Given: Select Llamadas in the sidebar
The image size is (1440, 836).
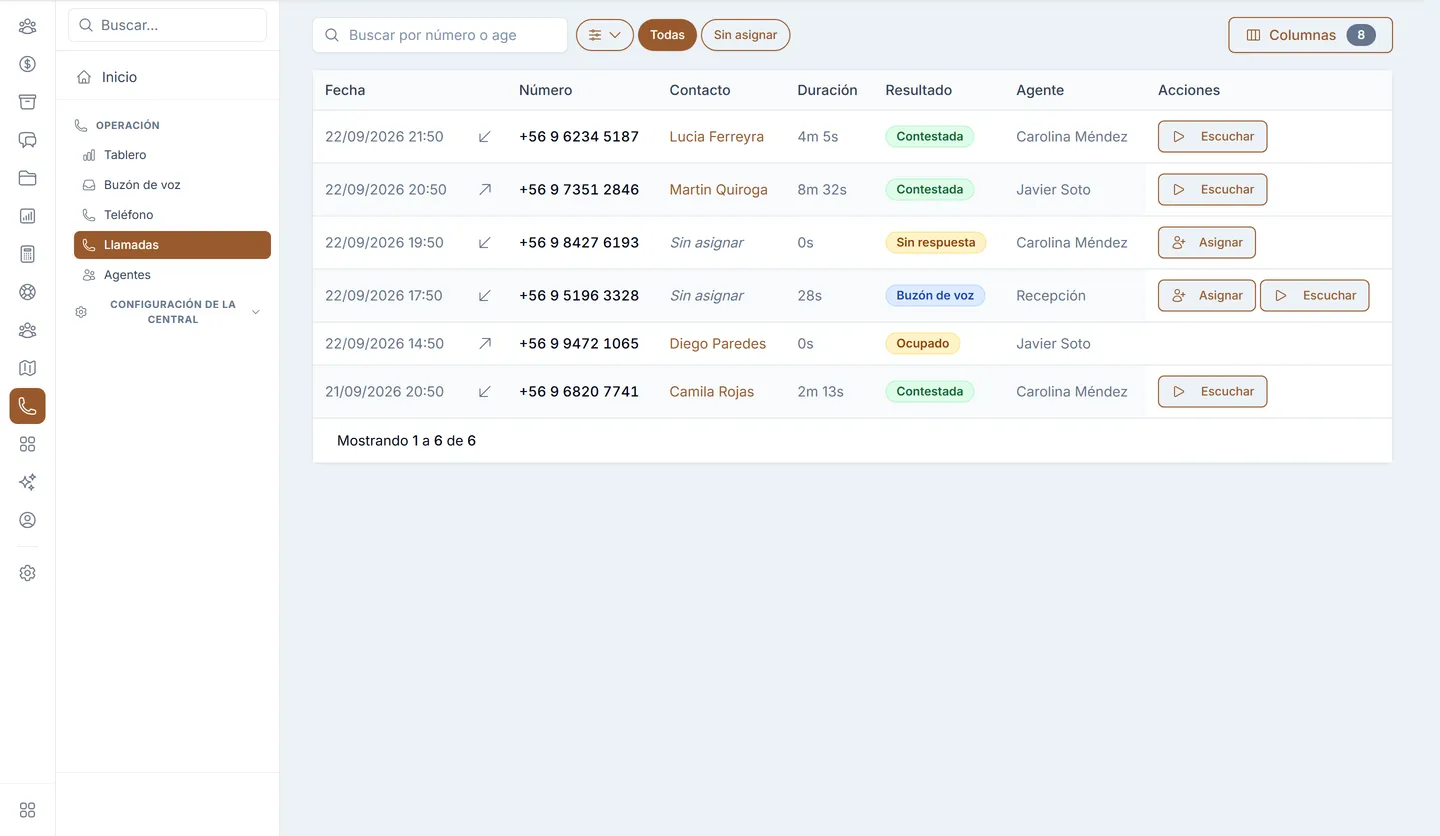Looking at the screenshot, I should pyautogui.click(x=172, y=245).
